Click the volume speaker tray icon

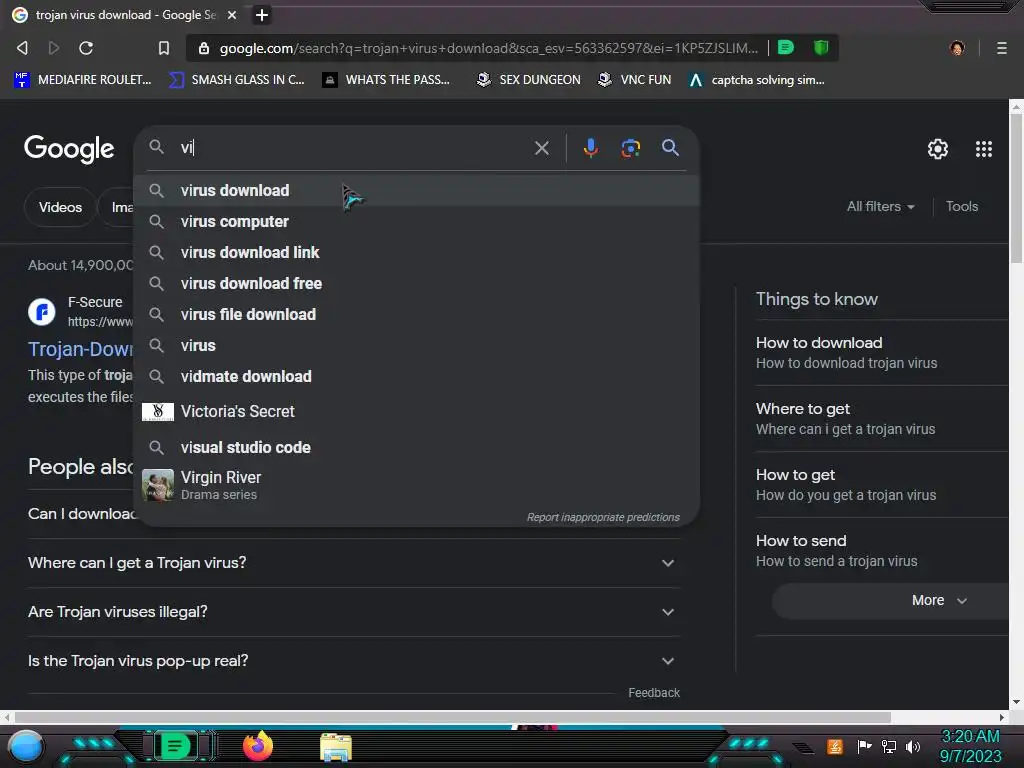(913, 746)
